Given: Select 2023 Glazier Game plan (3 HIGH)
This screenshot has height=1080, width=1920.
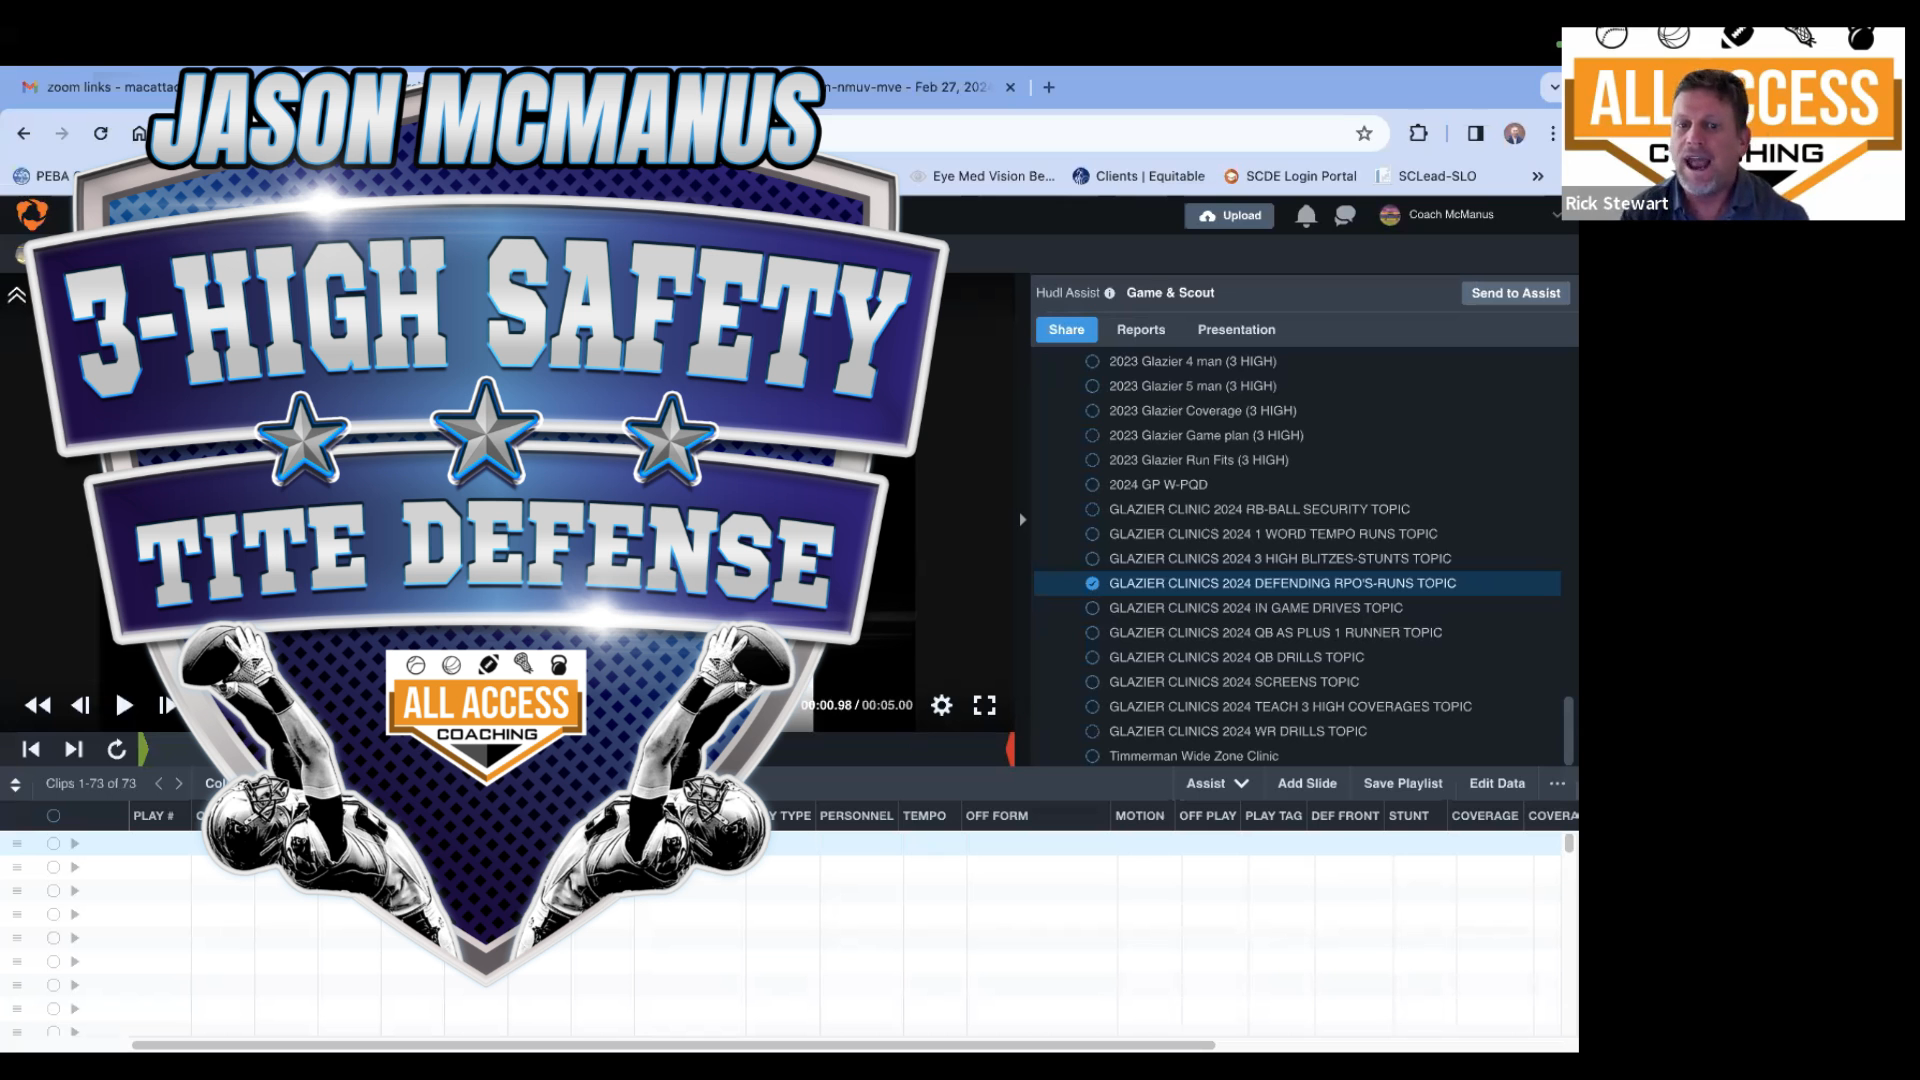Looking at the screenshot, I should [x=1206, y=435].
